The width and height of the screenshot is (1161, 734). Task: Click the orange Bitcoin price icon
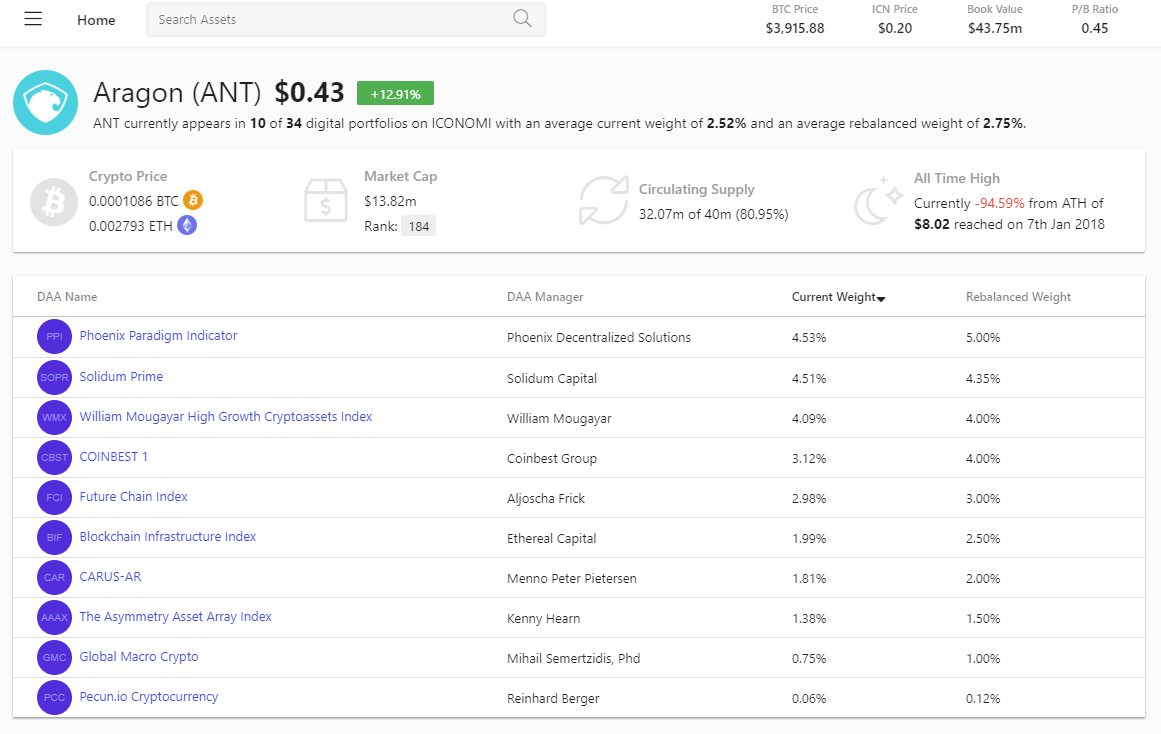[x=193, y=200]
